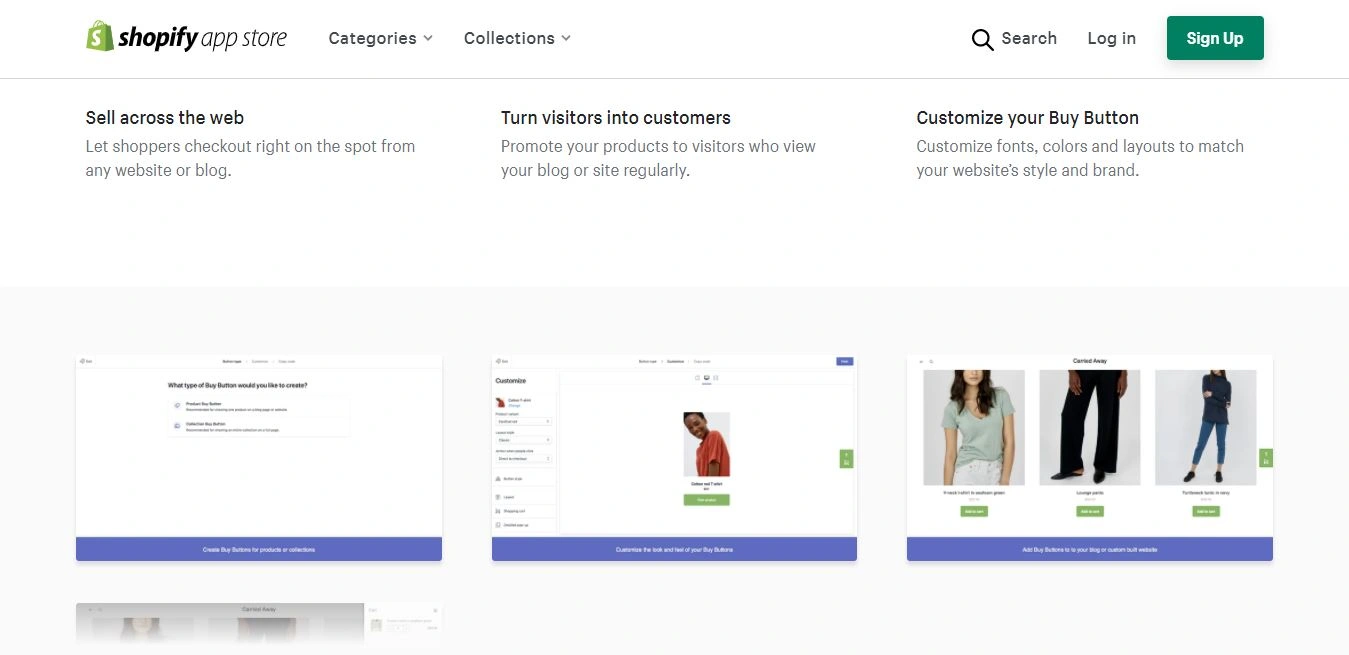The height and width of the screenshot is (655, 1349).
Task: Click the Shopify bag logo icon
Action: click(x=100, y=37)
